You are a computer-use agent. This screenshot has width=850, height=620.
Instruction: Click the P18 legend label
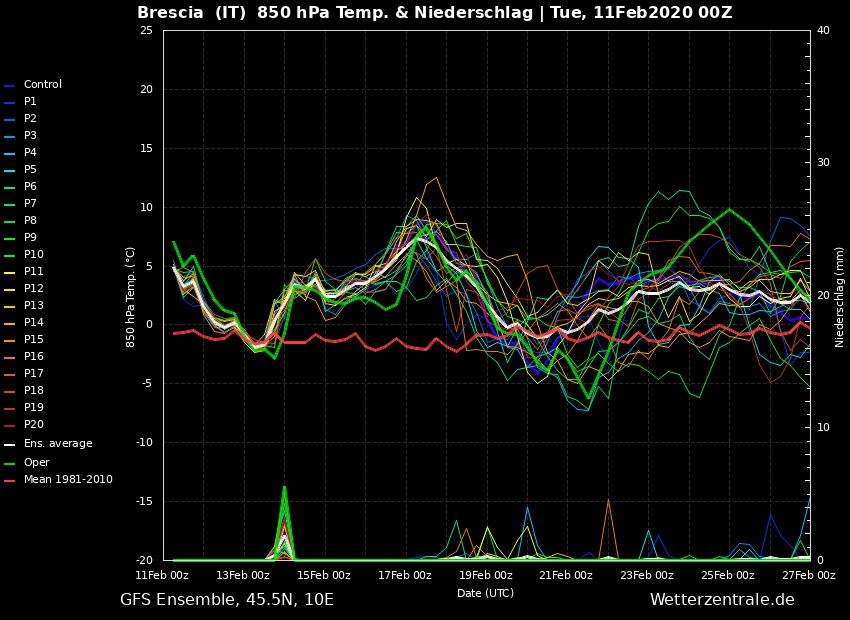[x=34, y=390]
